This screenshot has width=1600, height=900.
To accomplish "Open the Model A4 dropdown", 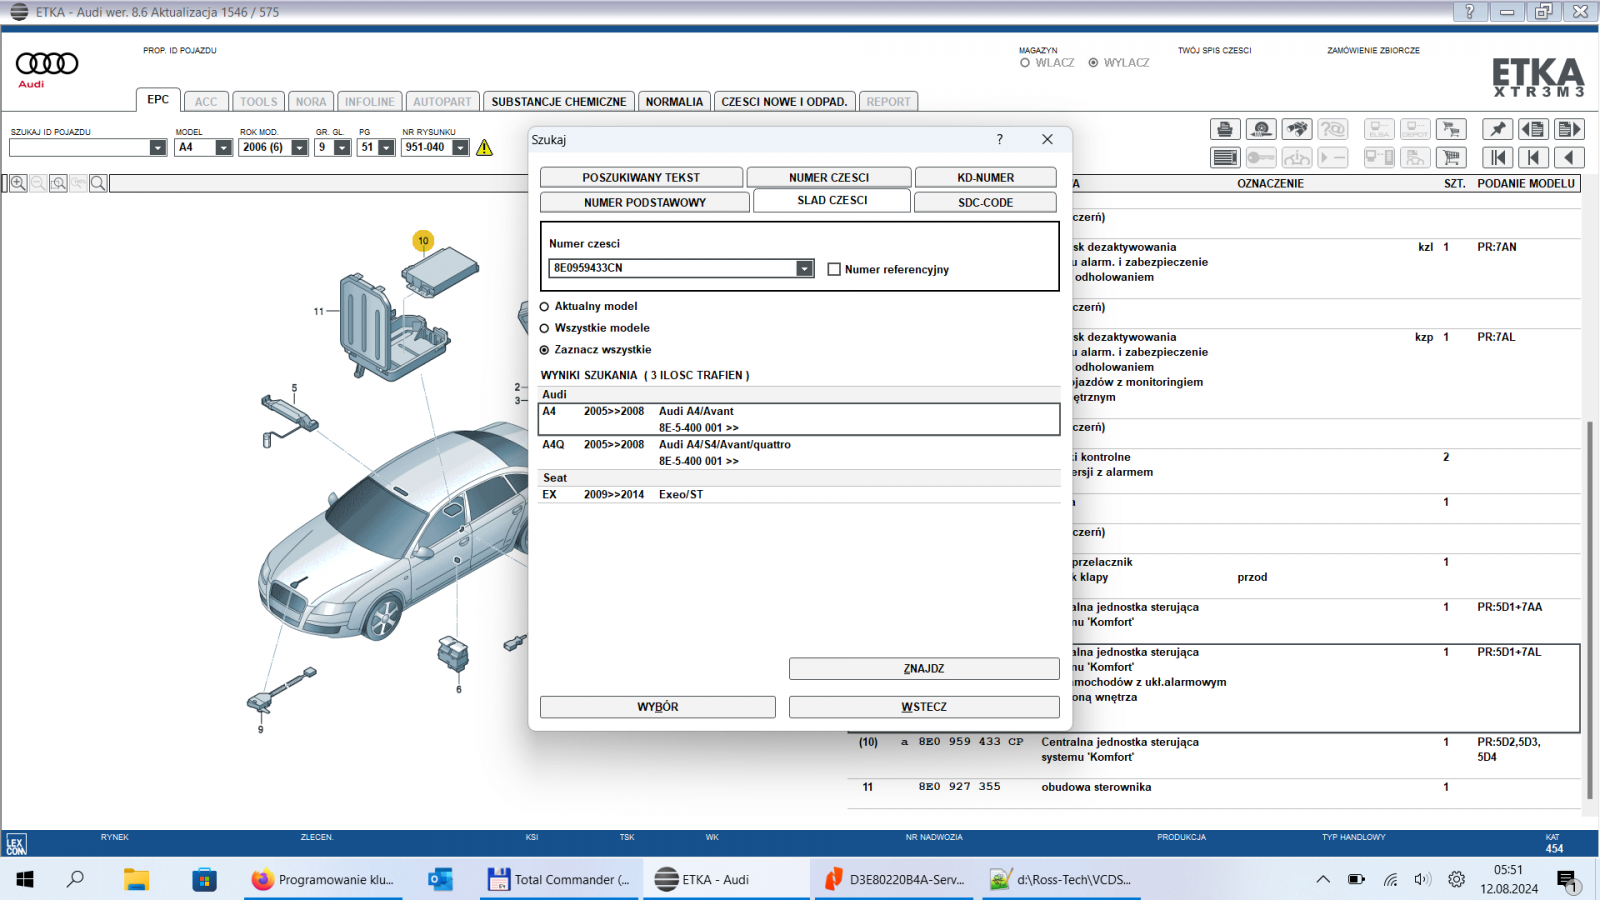I will click(x=223, y=148).
